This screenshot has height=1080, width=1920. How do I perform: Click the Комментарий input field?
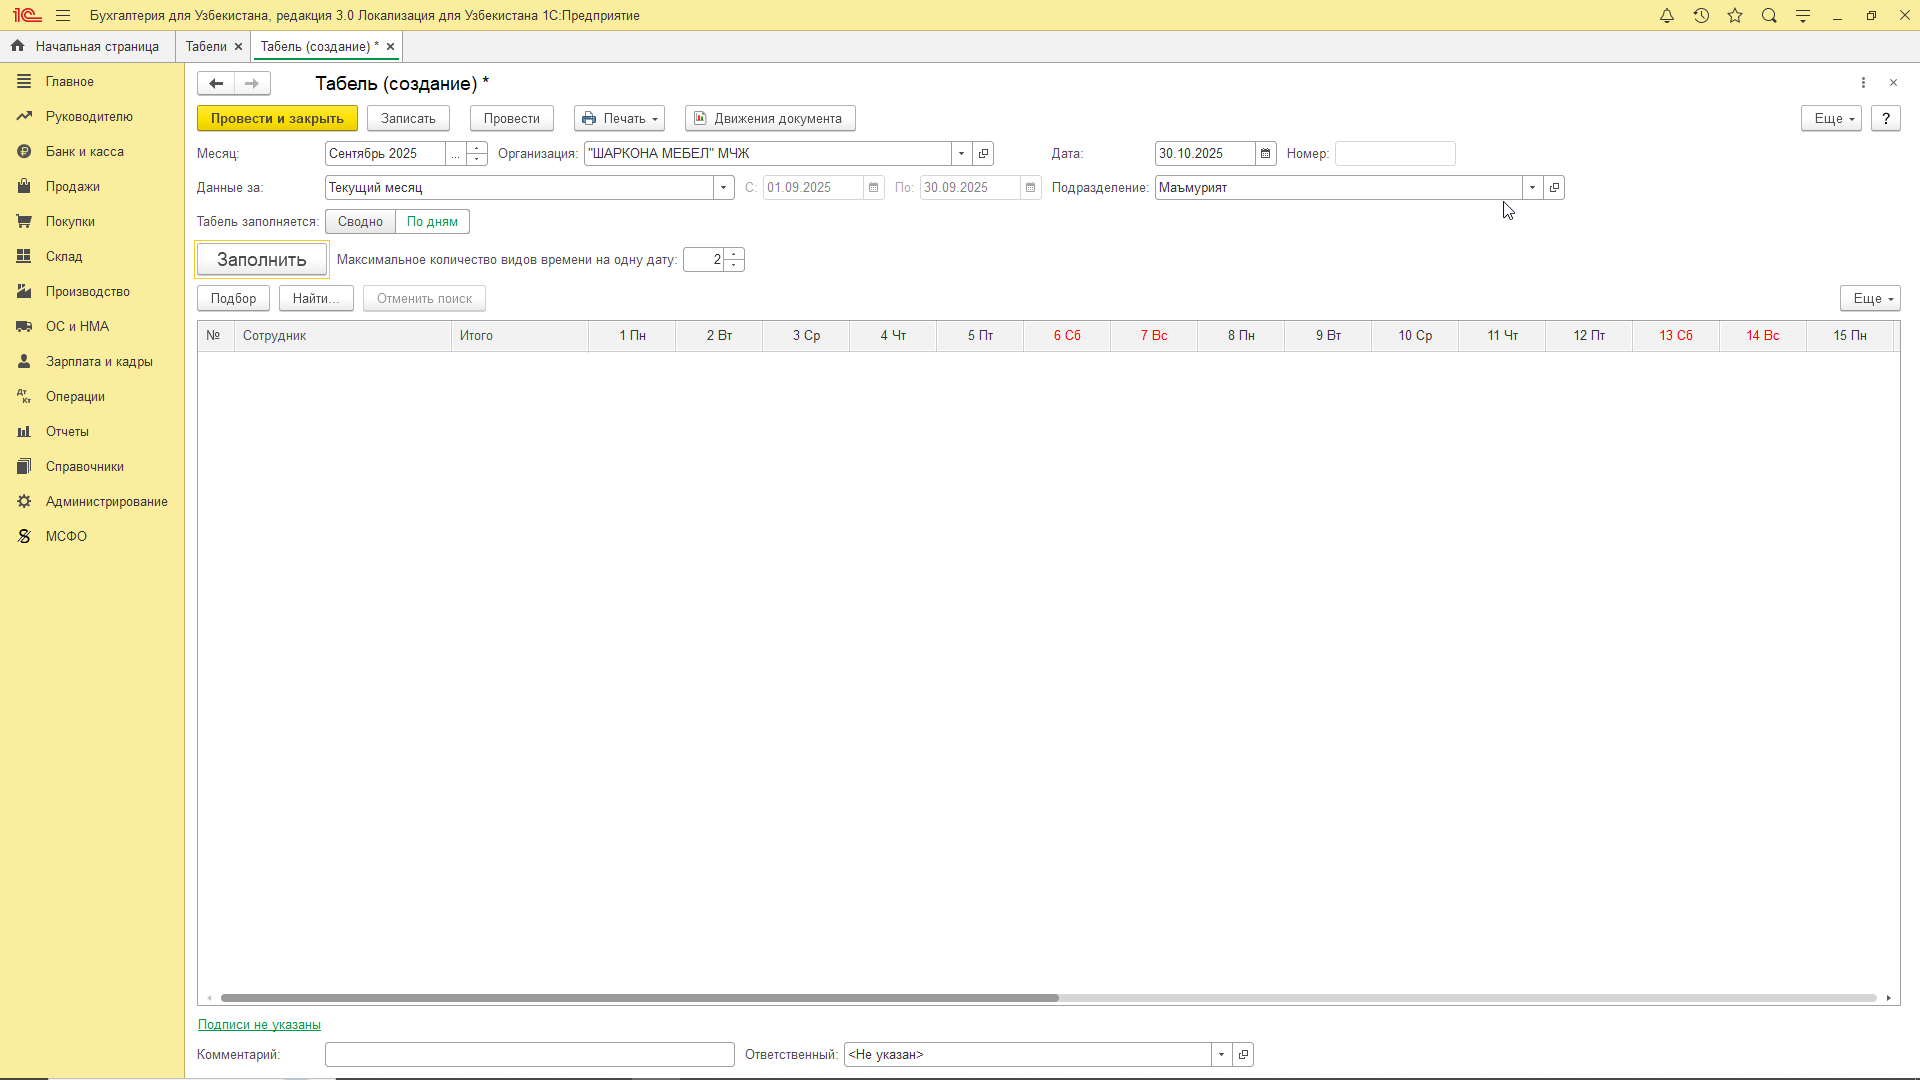tap(529, 1055)
